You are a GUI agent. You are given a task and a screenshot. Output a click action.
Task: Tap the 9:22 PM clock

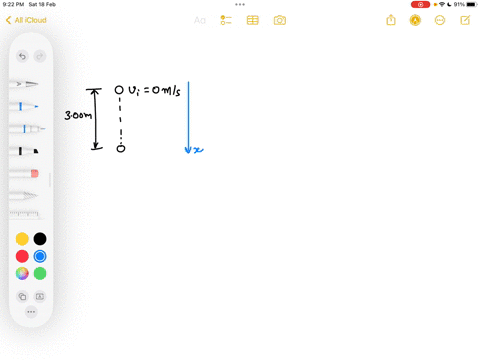13,4
